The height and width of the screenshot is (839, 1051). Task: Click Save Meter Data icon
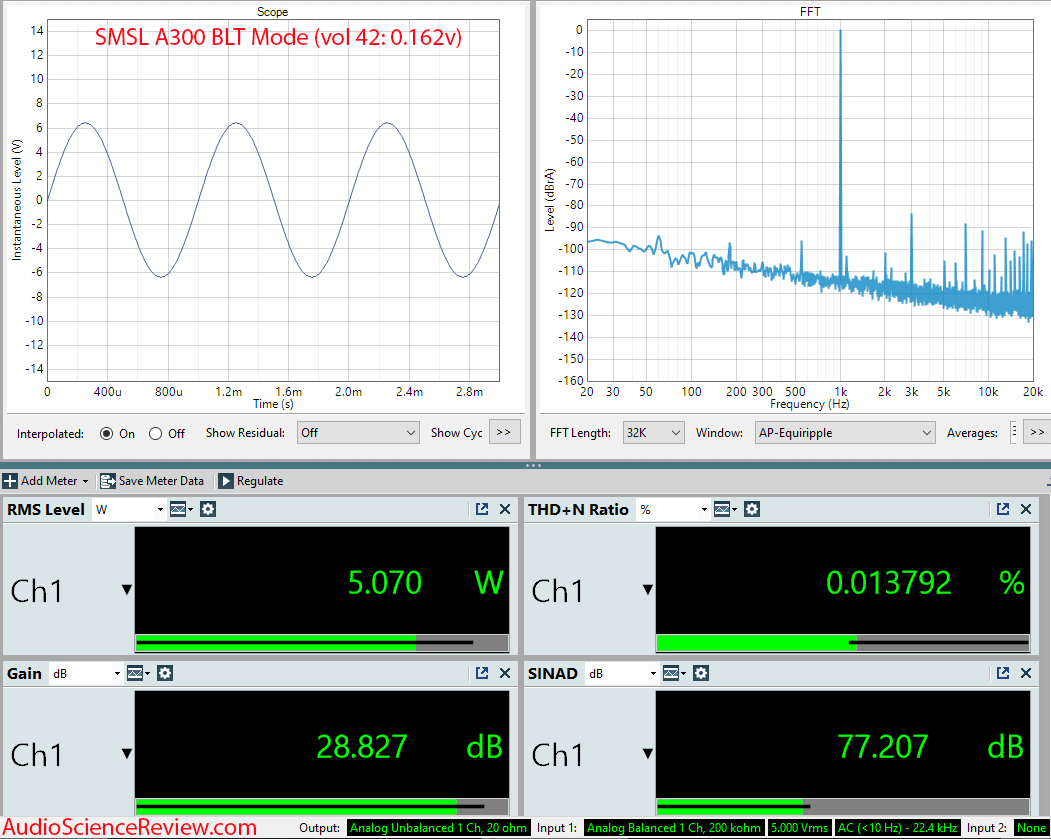click(x=107, y=481)
